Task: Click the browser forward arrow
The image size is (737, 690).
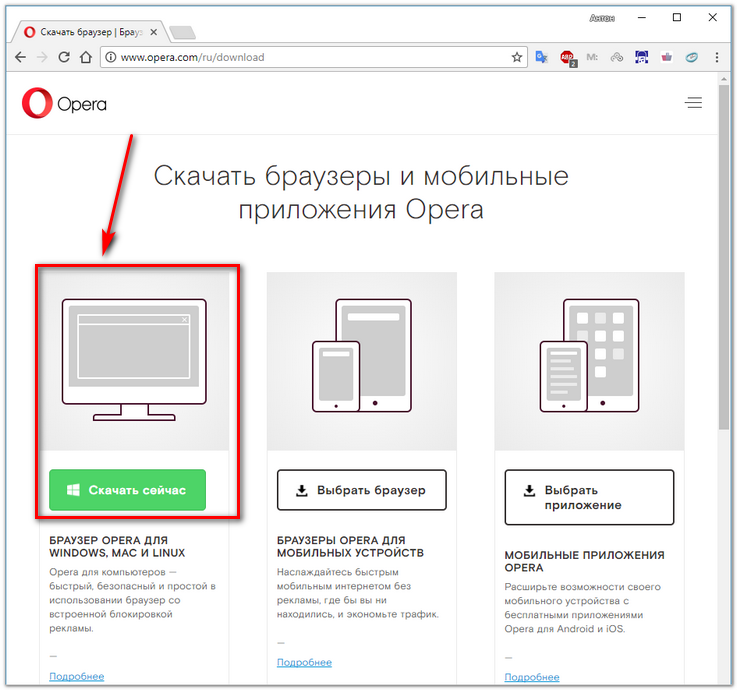Action: click(x=42, y=57)
